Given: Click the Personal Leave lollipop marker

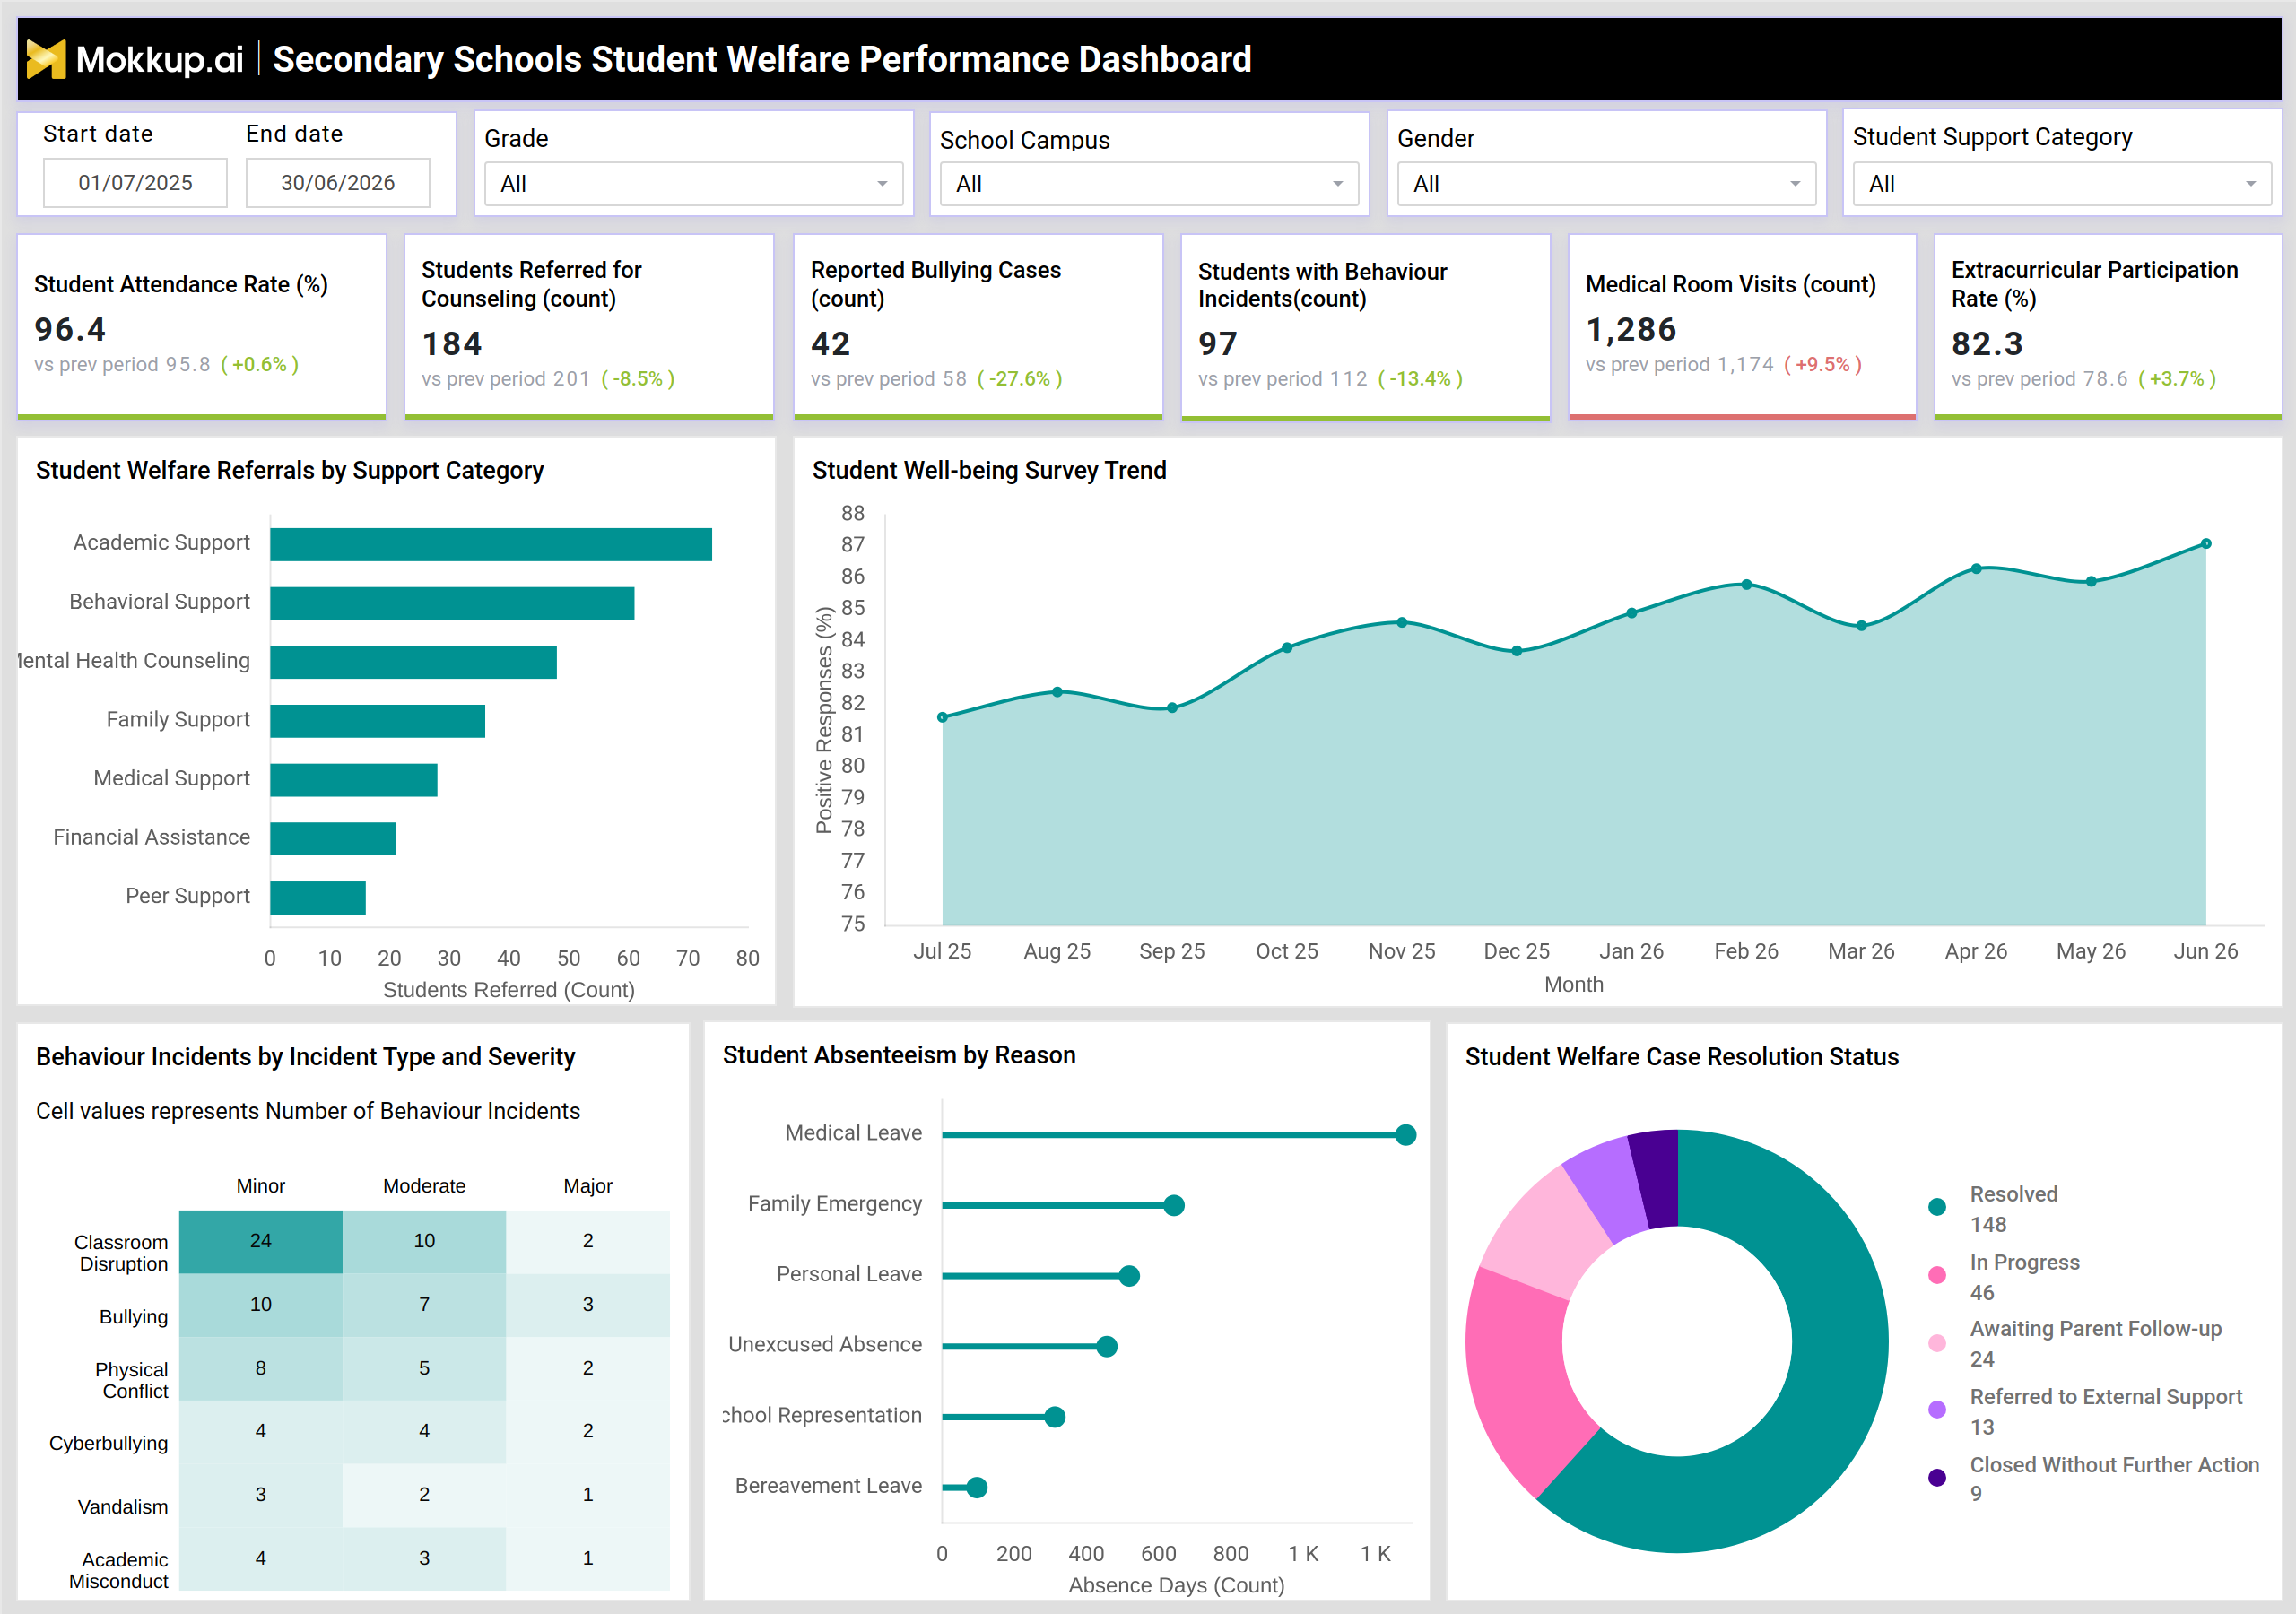Looking at the screenshot, I should coord(1129,1276).
